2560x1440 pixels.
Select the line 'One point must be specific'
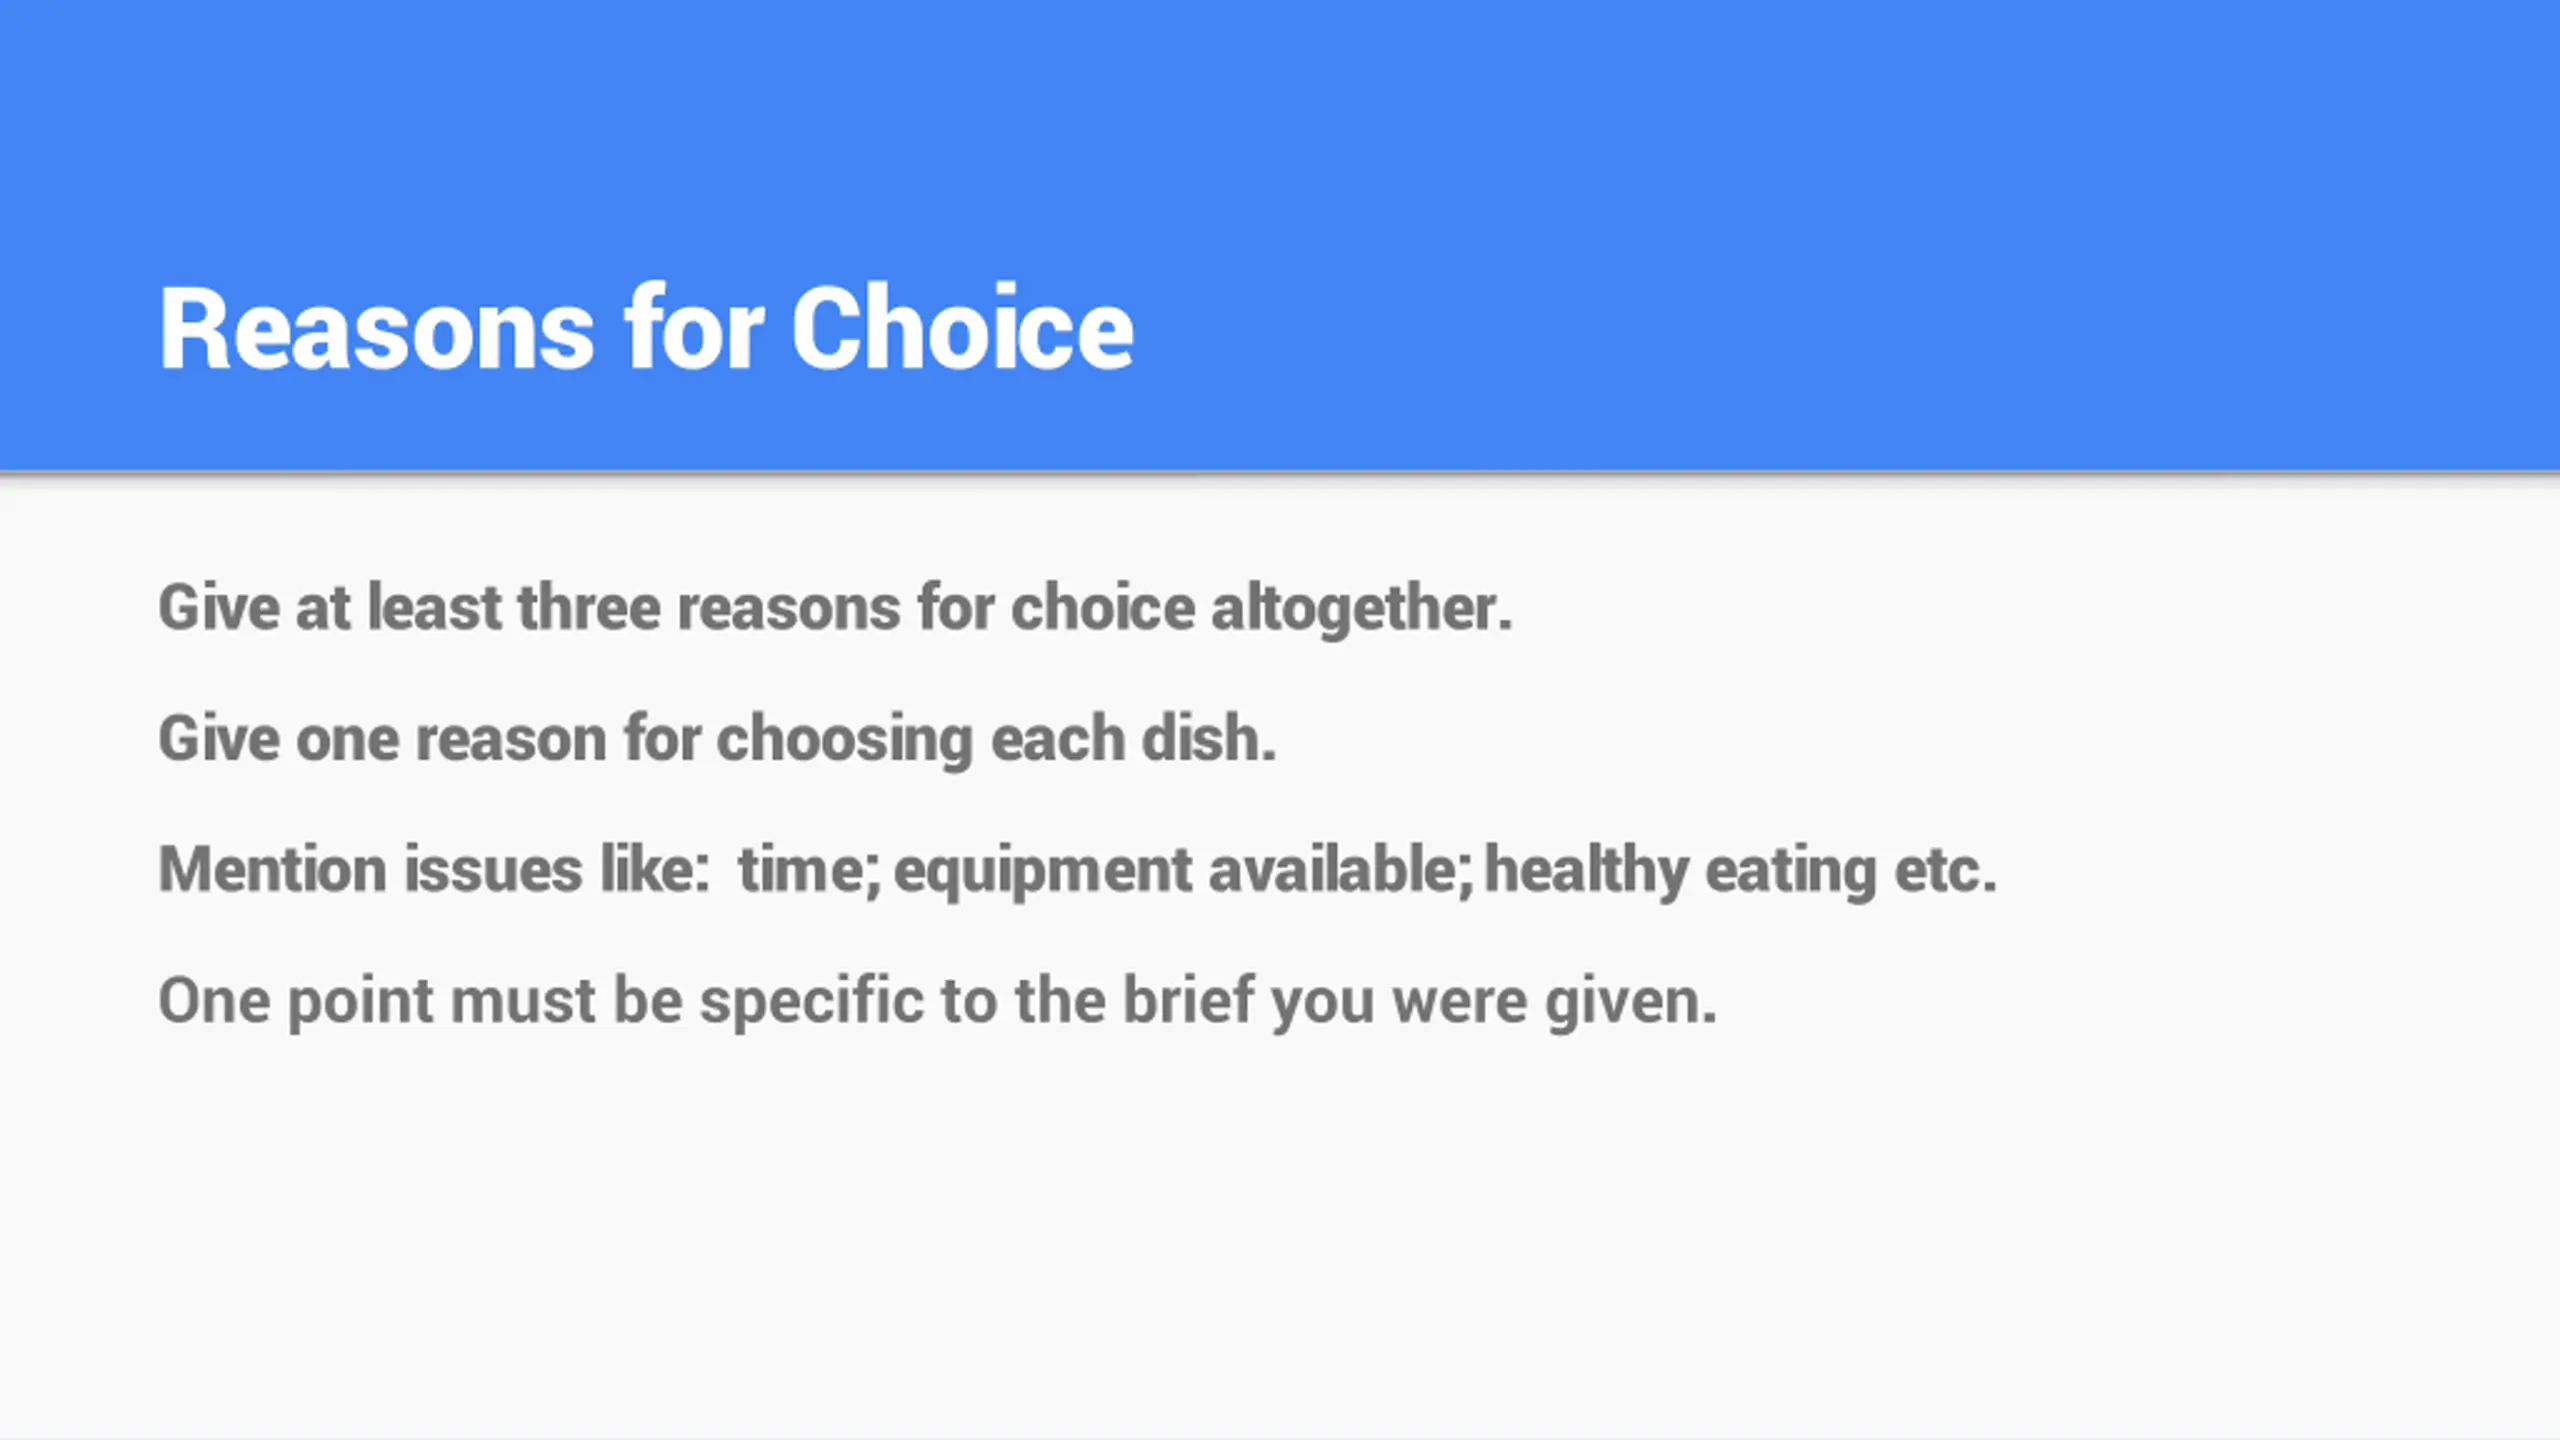pyautogui.click(x=937, y=1001)
